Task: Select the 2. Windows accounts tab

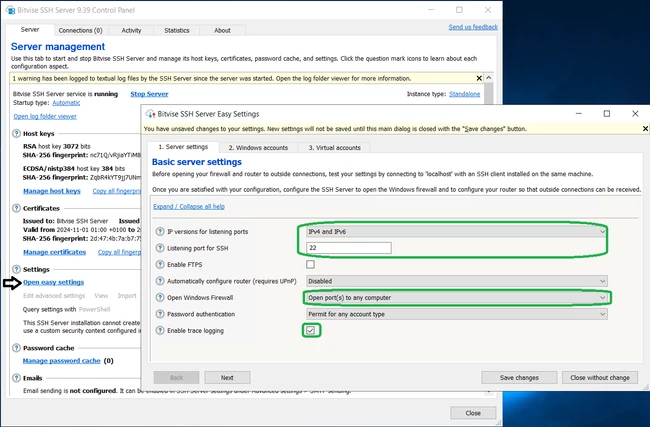Action: point(258,148)
